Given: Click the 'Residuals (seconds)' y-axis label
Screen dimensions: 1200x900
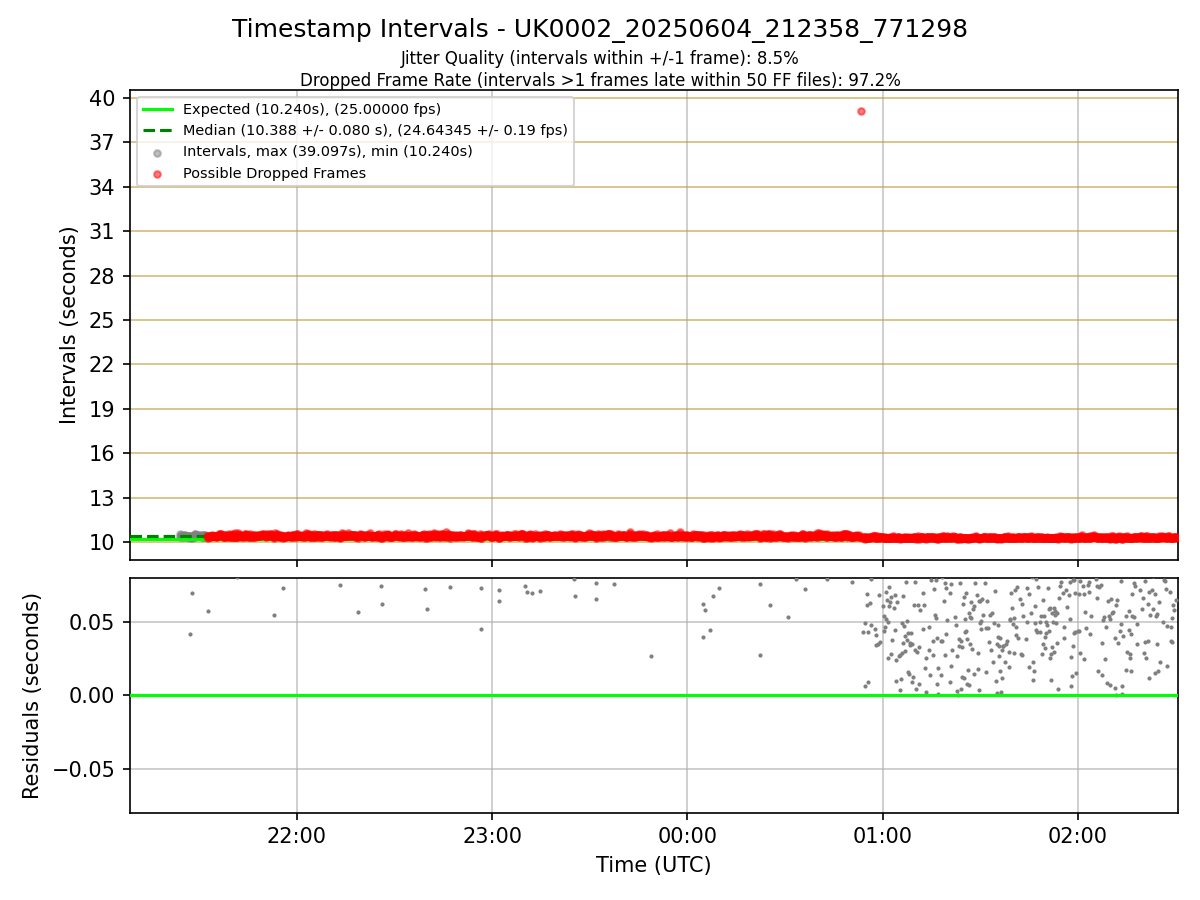Looking at the screenshot, I should pyautogui.click(x=32, y=696).
